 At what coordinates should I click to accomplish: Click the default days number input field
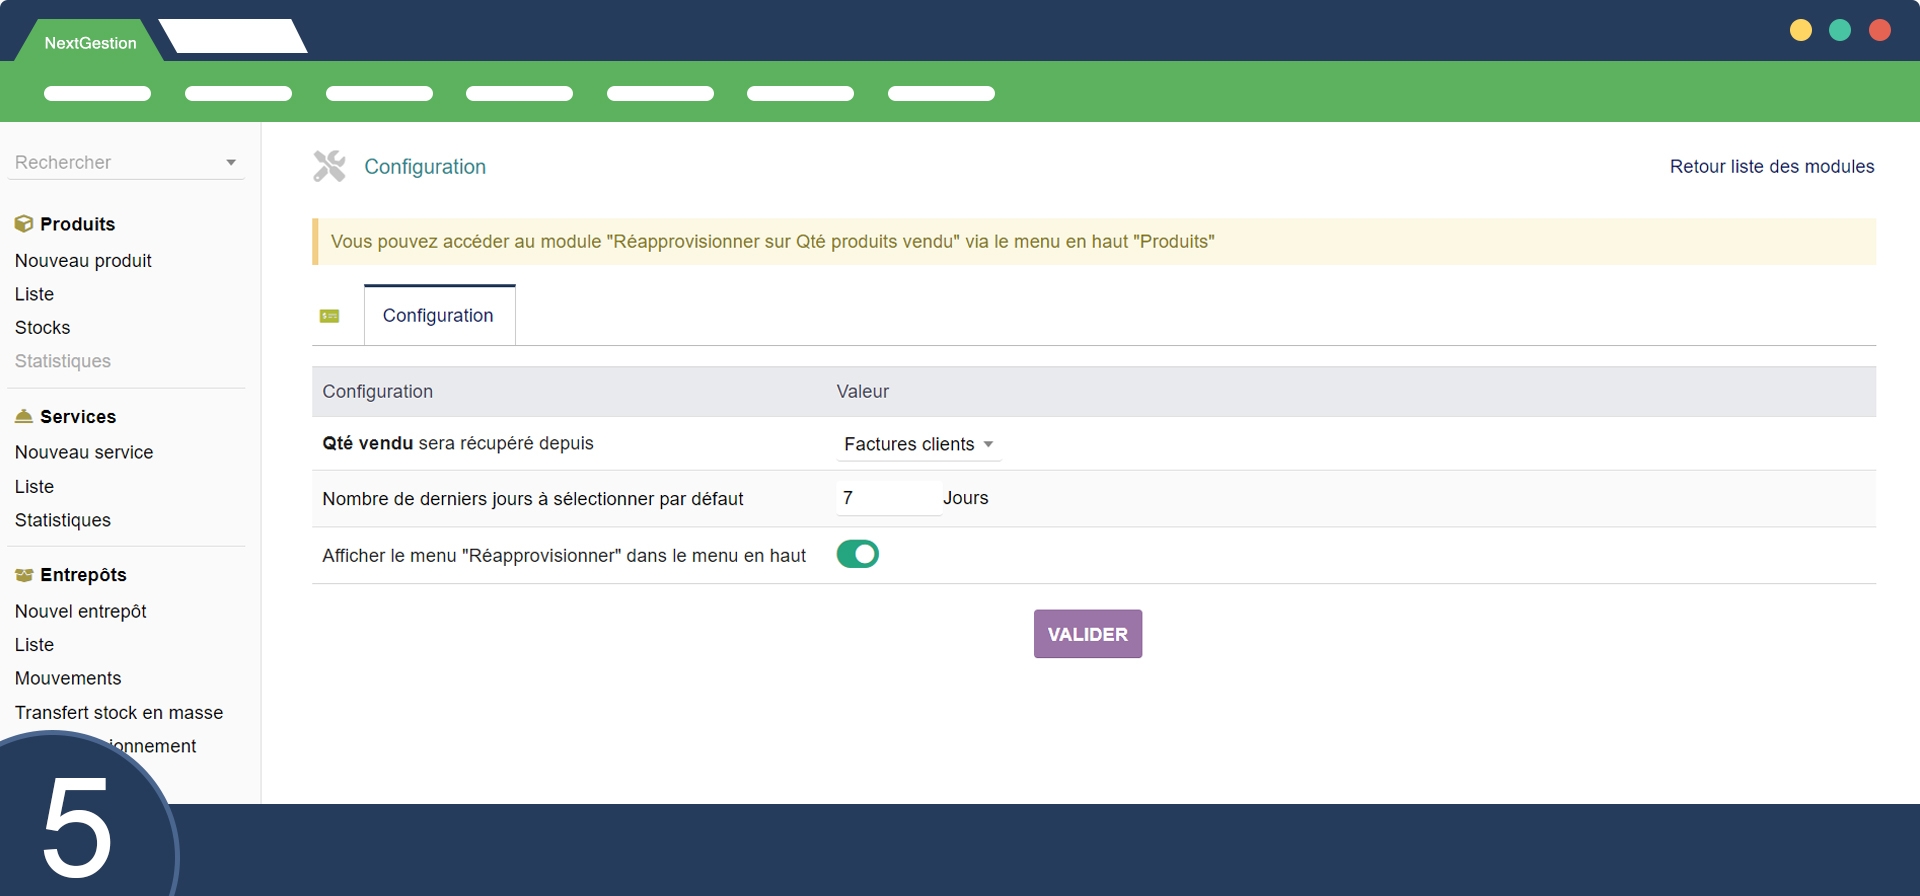click(x=887, y=498)
